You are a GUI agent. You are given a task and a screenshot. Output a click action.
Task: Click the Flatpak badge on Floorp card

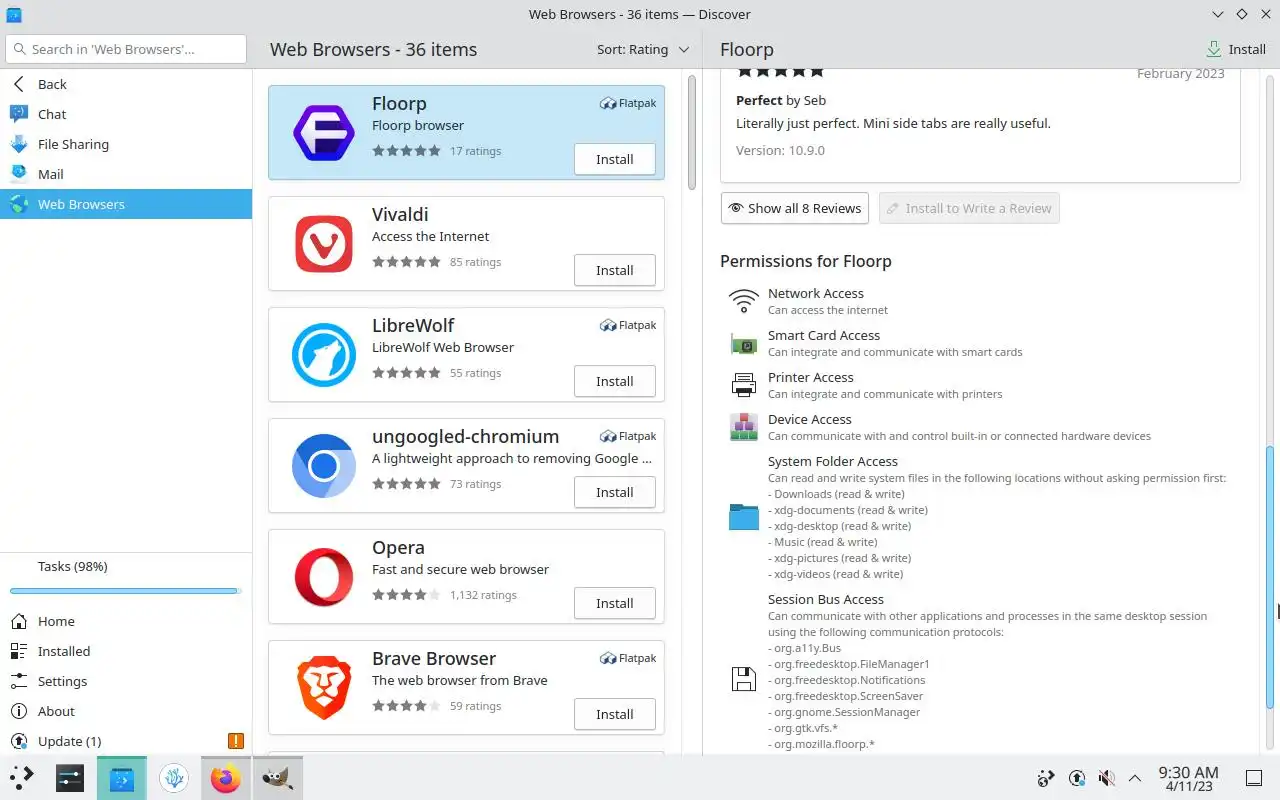point(628,103)
